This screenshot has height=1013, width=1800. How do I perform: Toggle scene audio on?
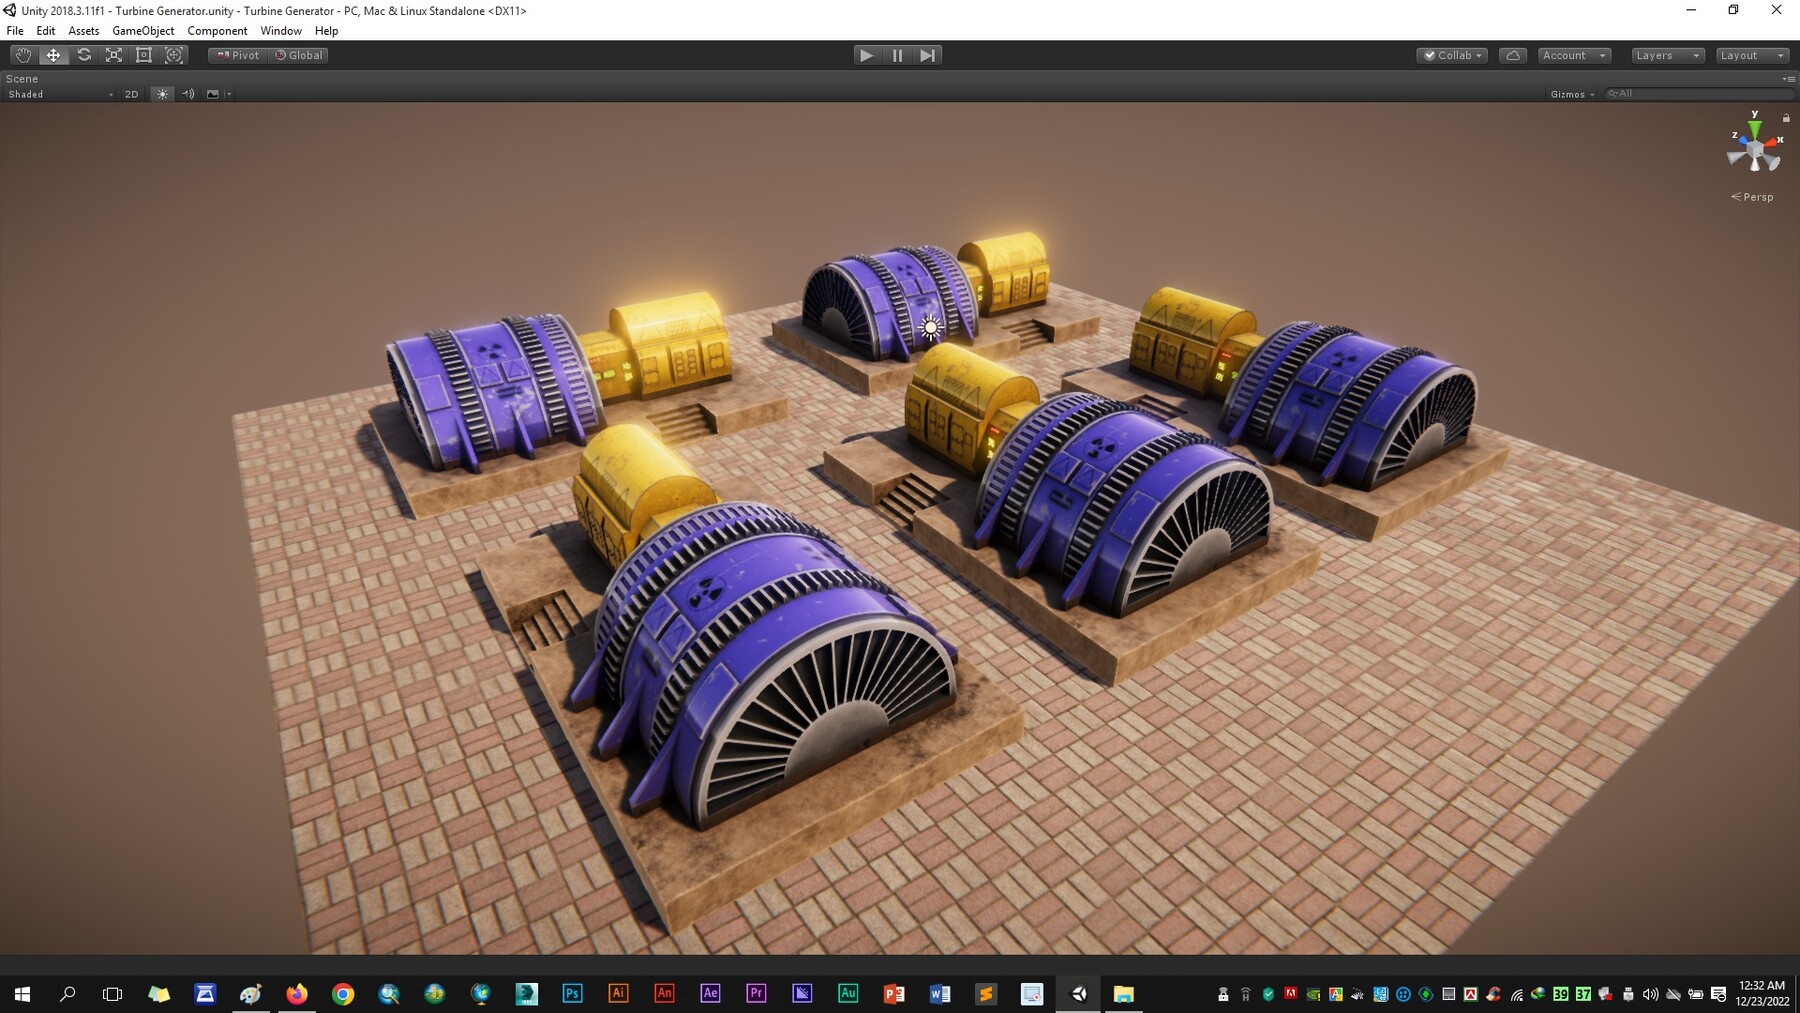pos(189,93)
